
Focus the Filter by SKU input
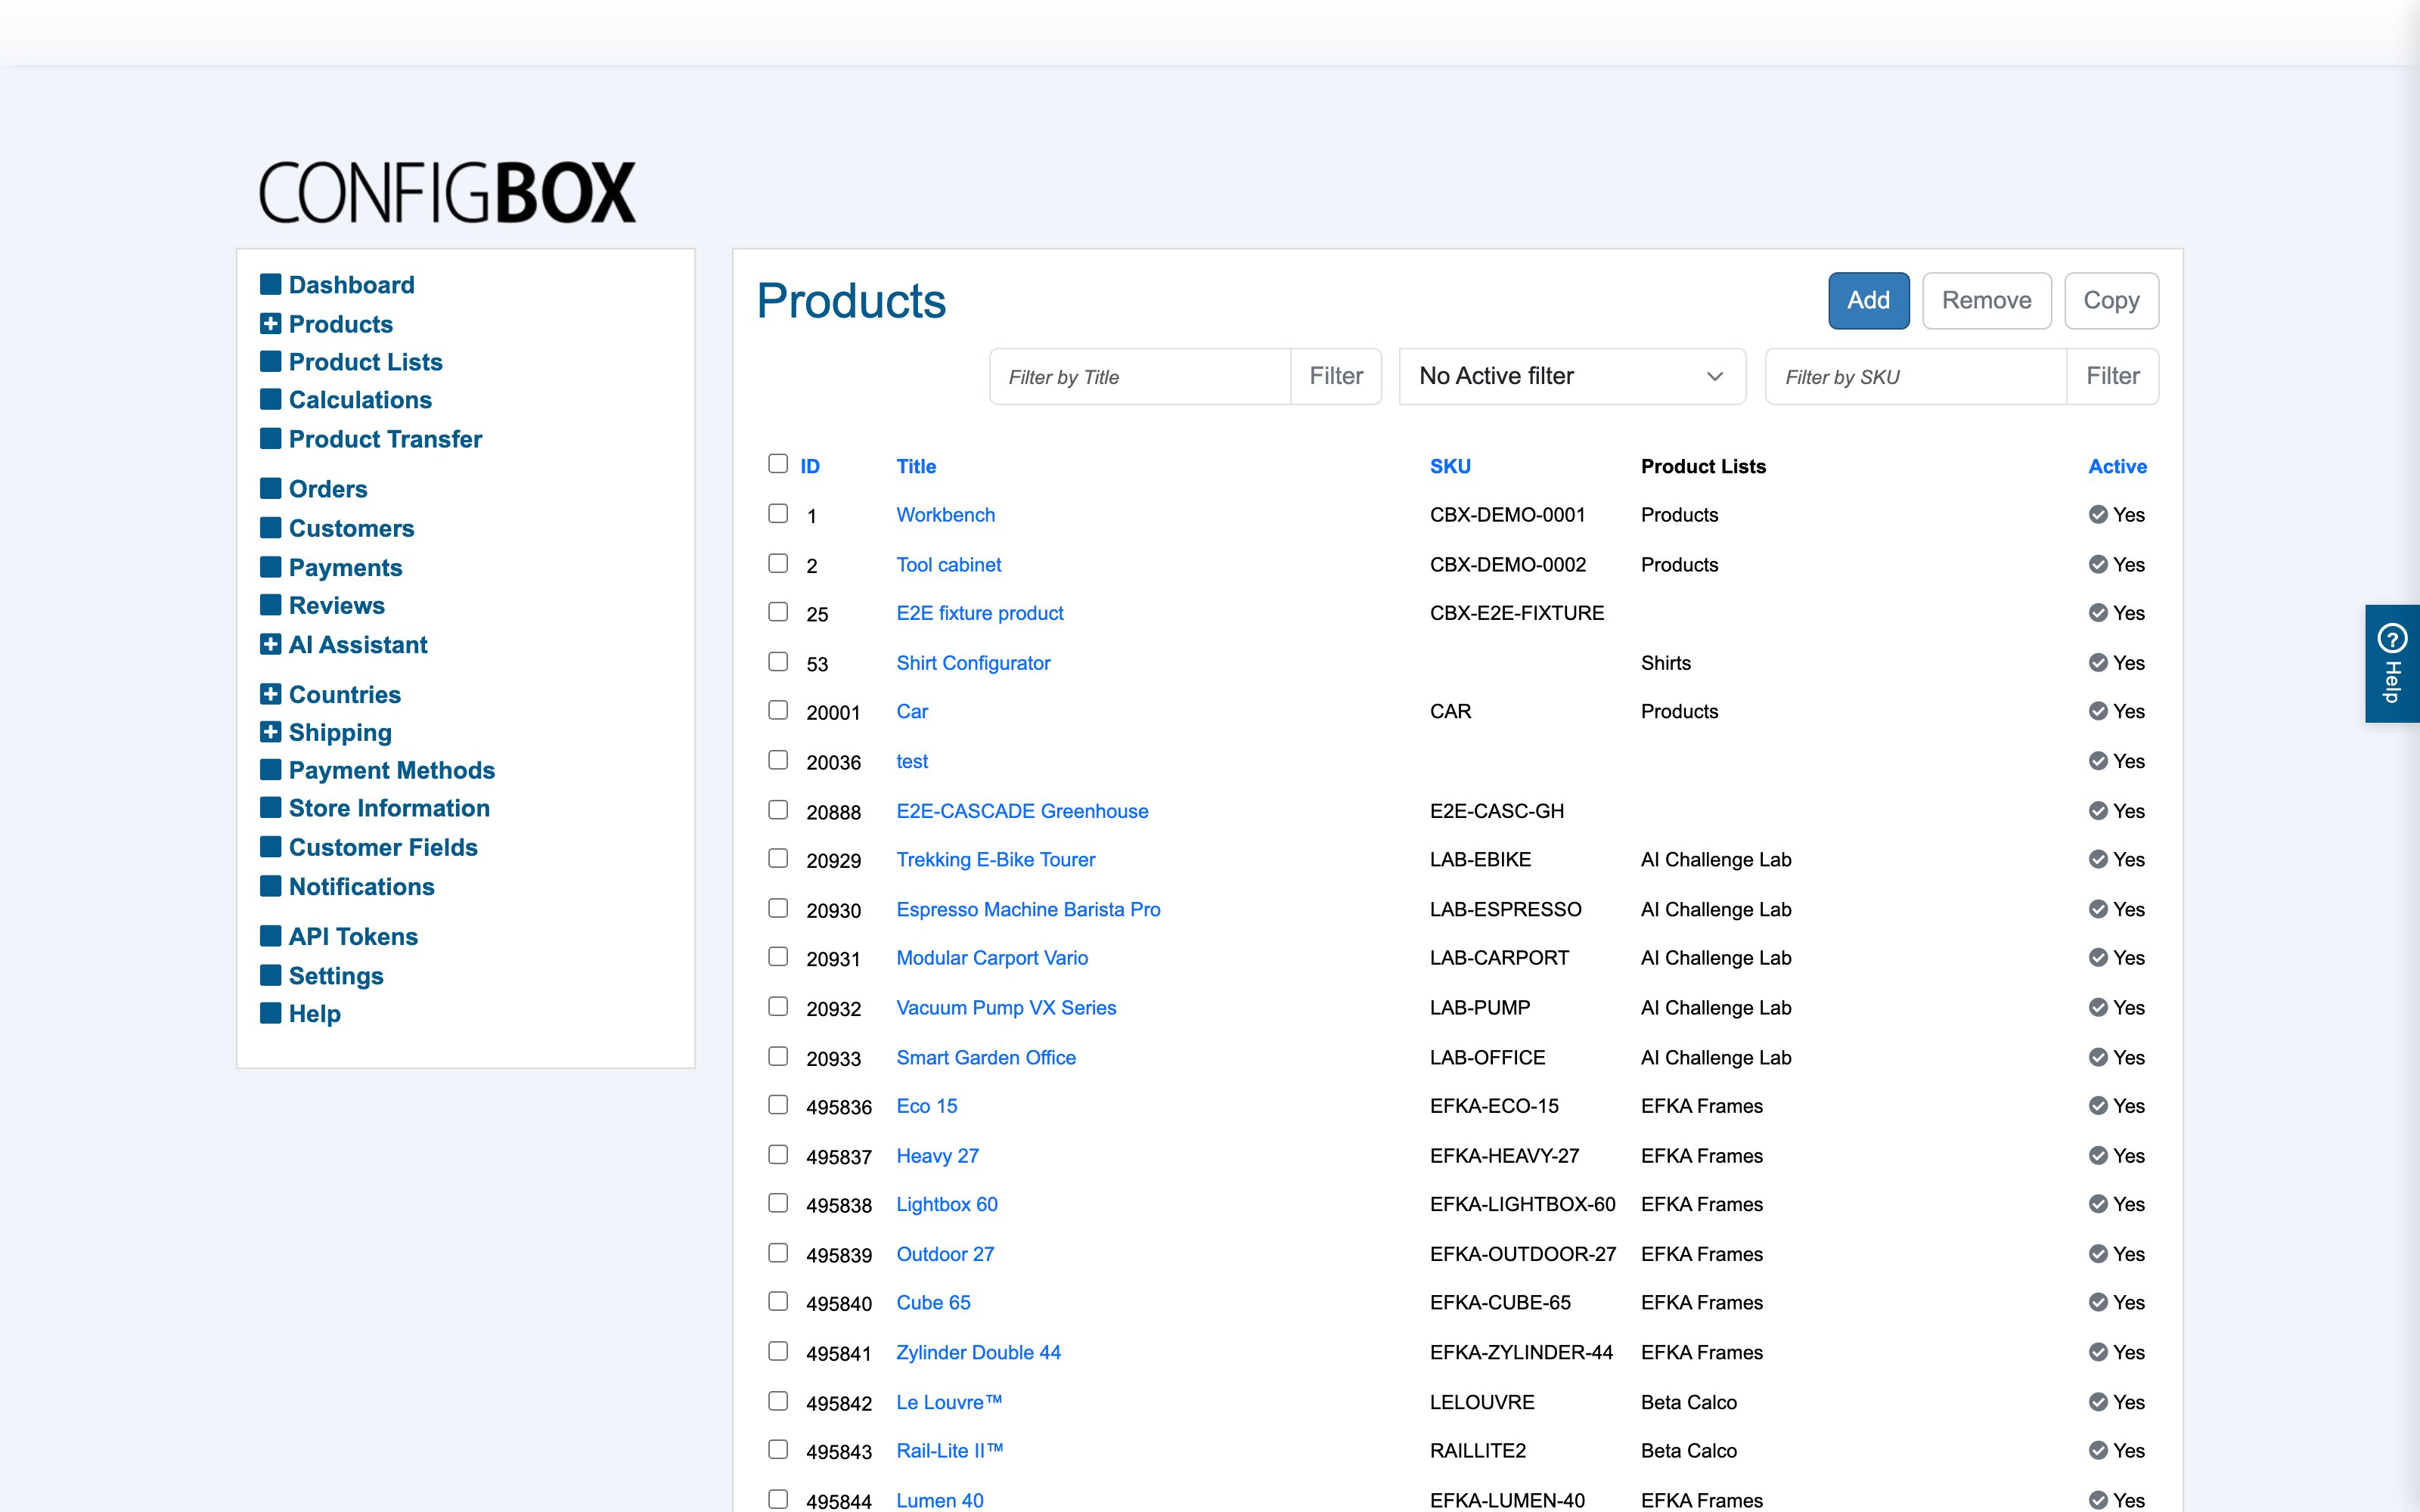click(1916, 376)
